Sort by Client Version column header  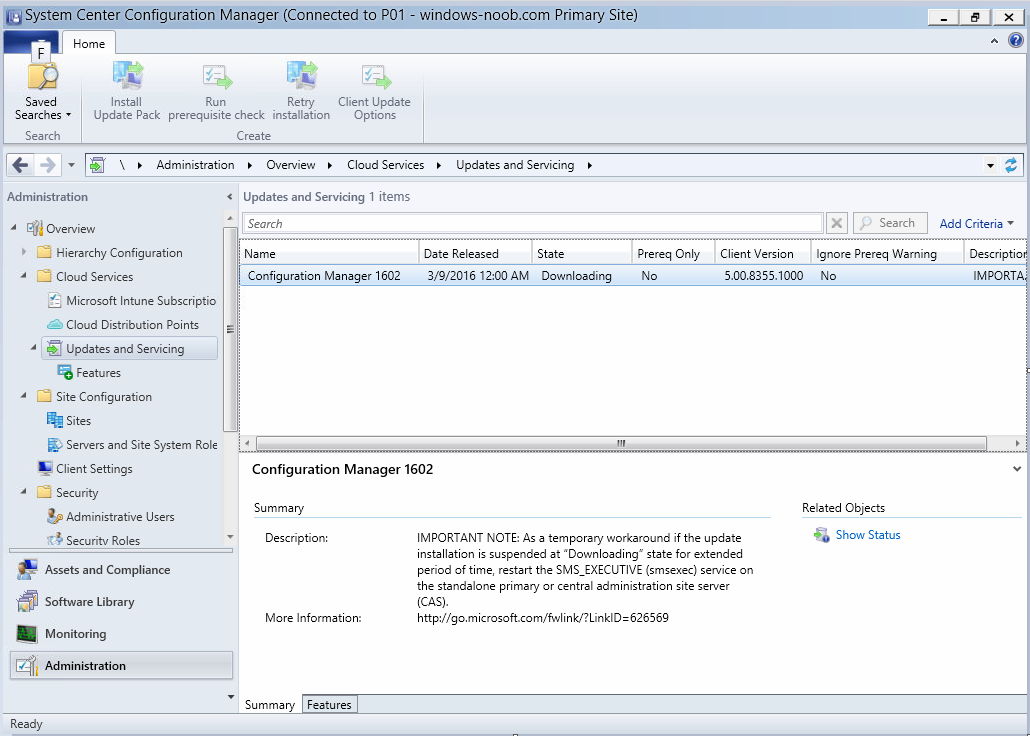tap(763, 254)
